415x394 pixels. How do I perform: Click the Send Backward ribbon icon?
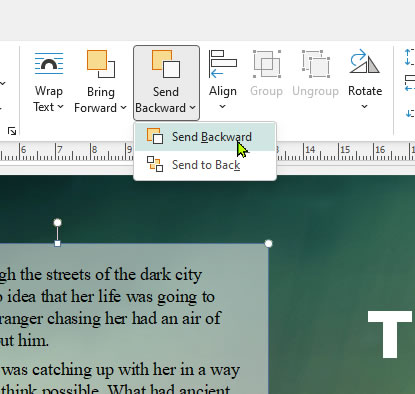pos(166,64)
